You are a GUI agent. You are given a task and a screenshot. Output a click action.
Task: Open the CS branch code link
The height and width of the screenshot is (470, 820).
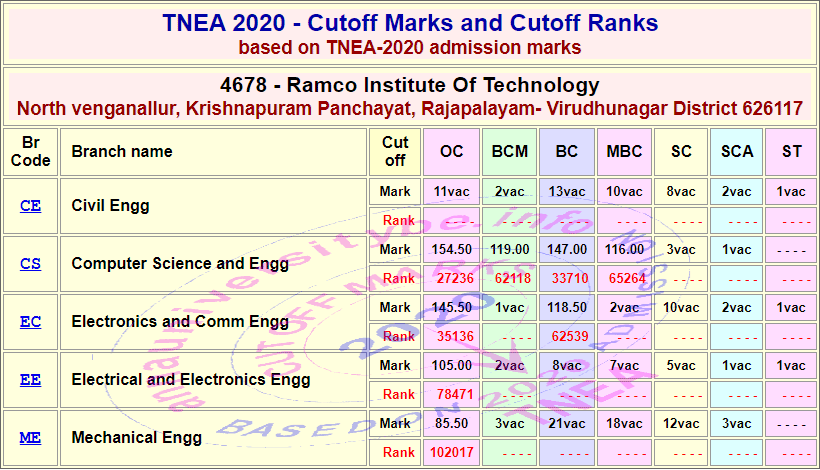pyautogui.click(x=30, y=264)
